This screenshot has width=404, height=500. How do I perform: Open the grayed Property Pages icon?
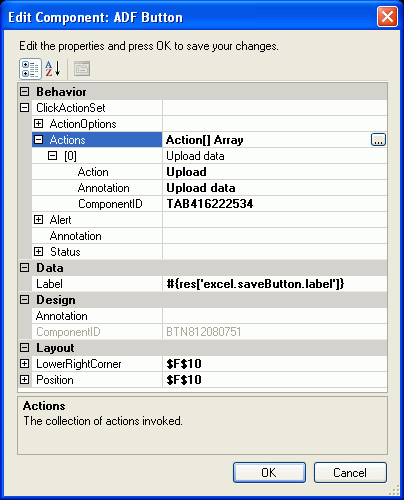pyautogui.click(x=82, y=69)
